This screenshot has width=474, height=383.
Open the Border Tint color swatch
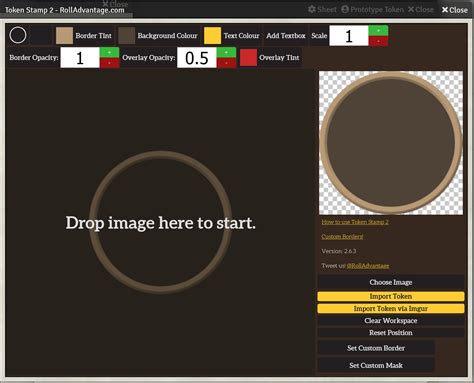click(64, 36)
